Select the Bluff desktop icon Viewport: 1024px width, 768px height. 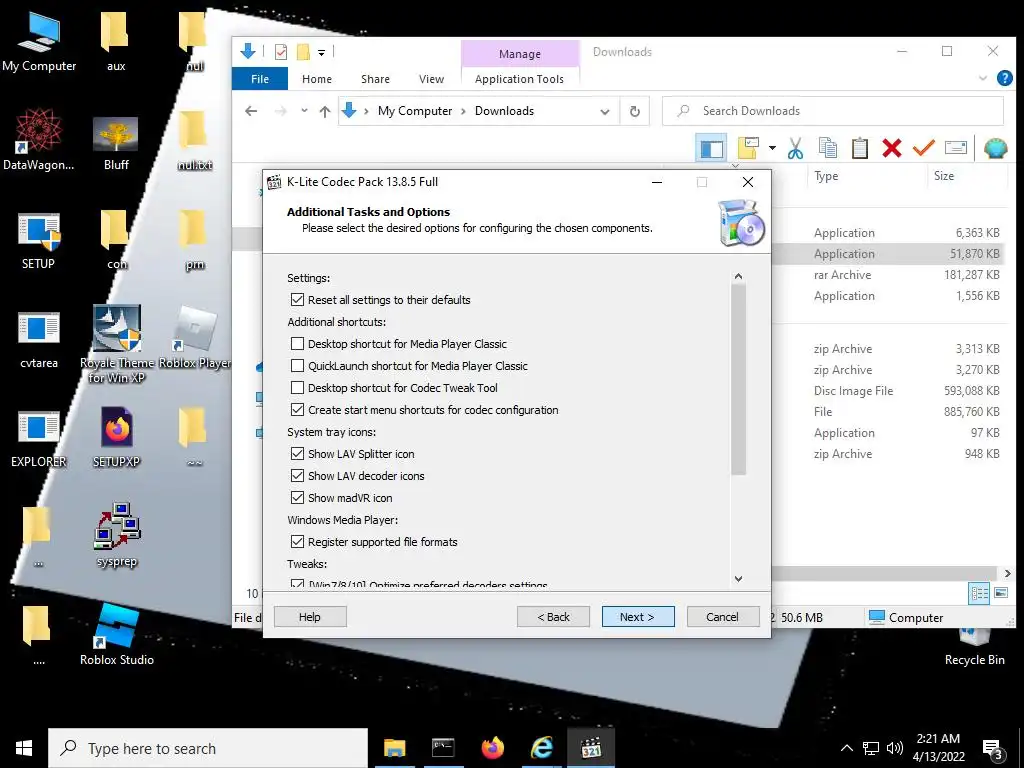(x=116, y=144)
